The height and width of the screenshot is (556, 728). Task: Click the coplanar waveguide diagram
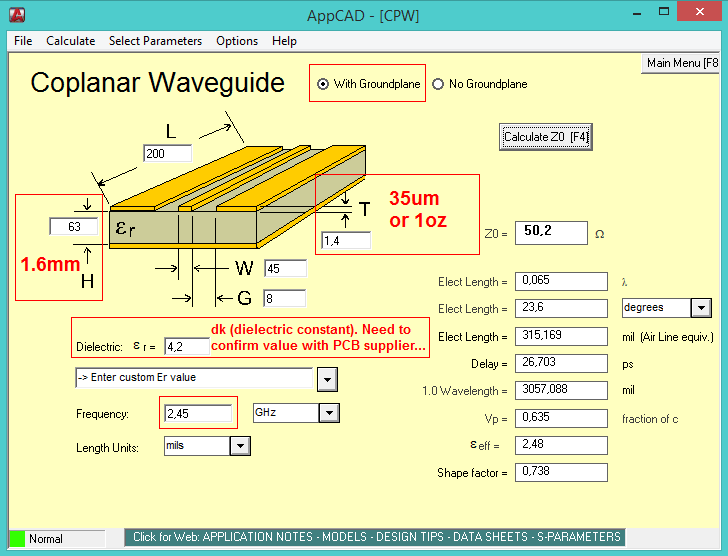tap(238, 197)
